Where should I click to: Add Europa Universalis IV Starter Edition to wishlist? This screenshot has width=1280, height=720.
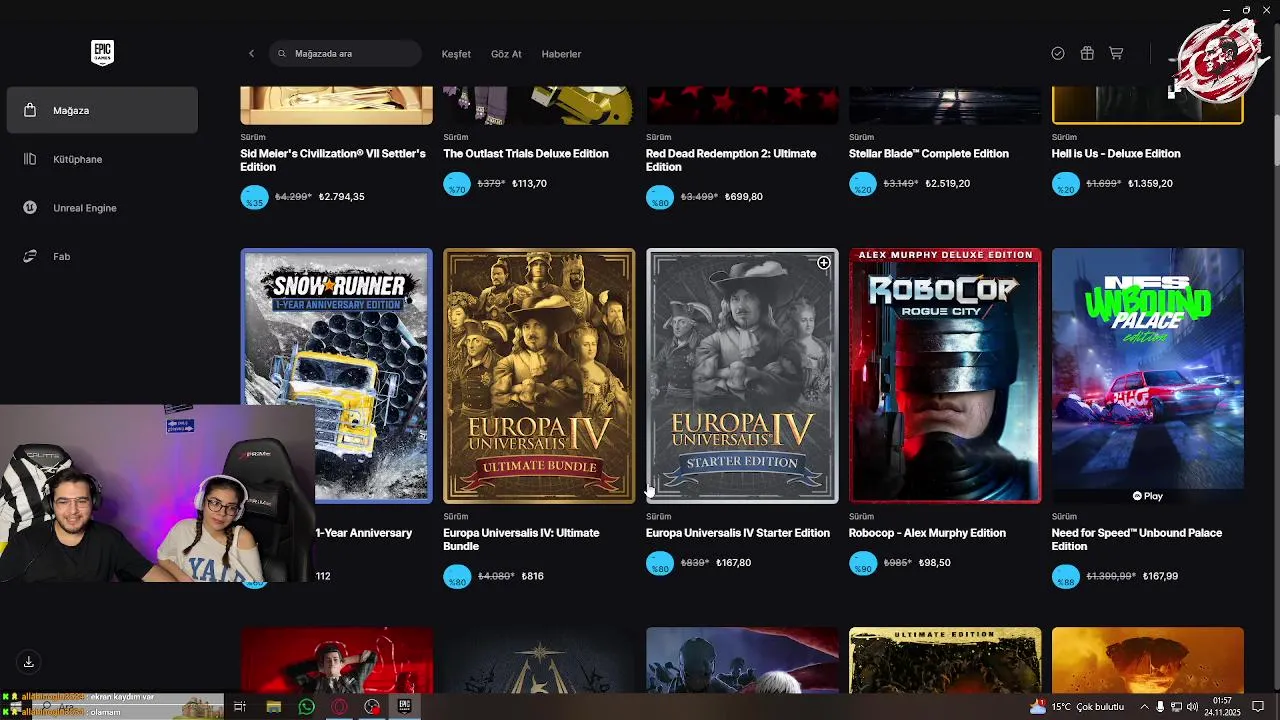[823, 263]
